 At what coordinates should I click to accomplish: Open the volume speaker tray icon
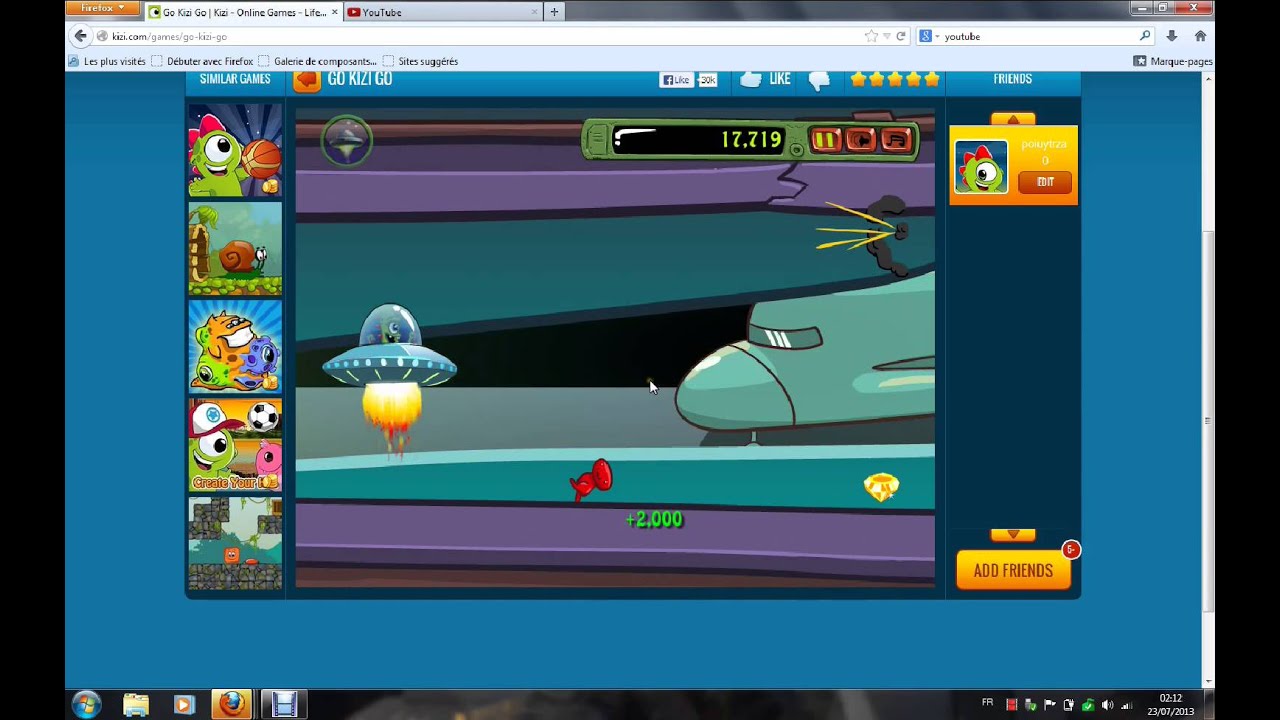[1107, 705]
